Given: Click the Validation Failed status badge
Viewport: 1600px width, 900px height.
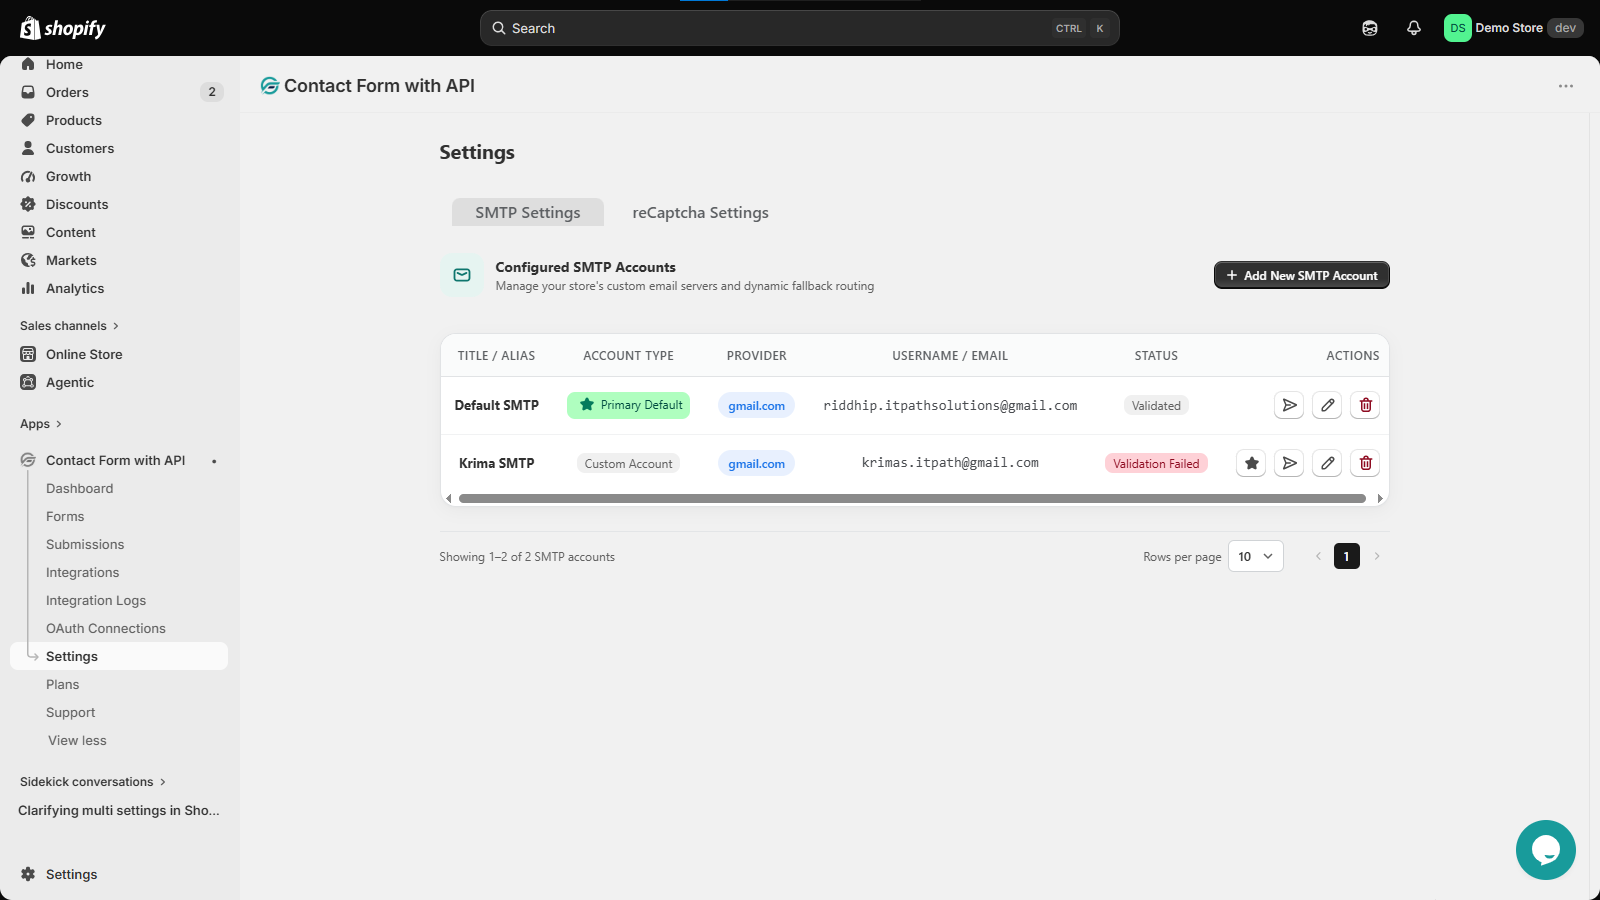Looking at the screenshot, I should [1156, 463].
